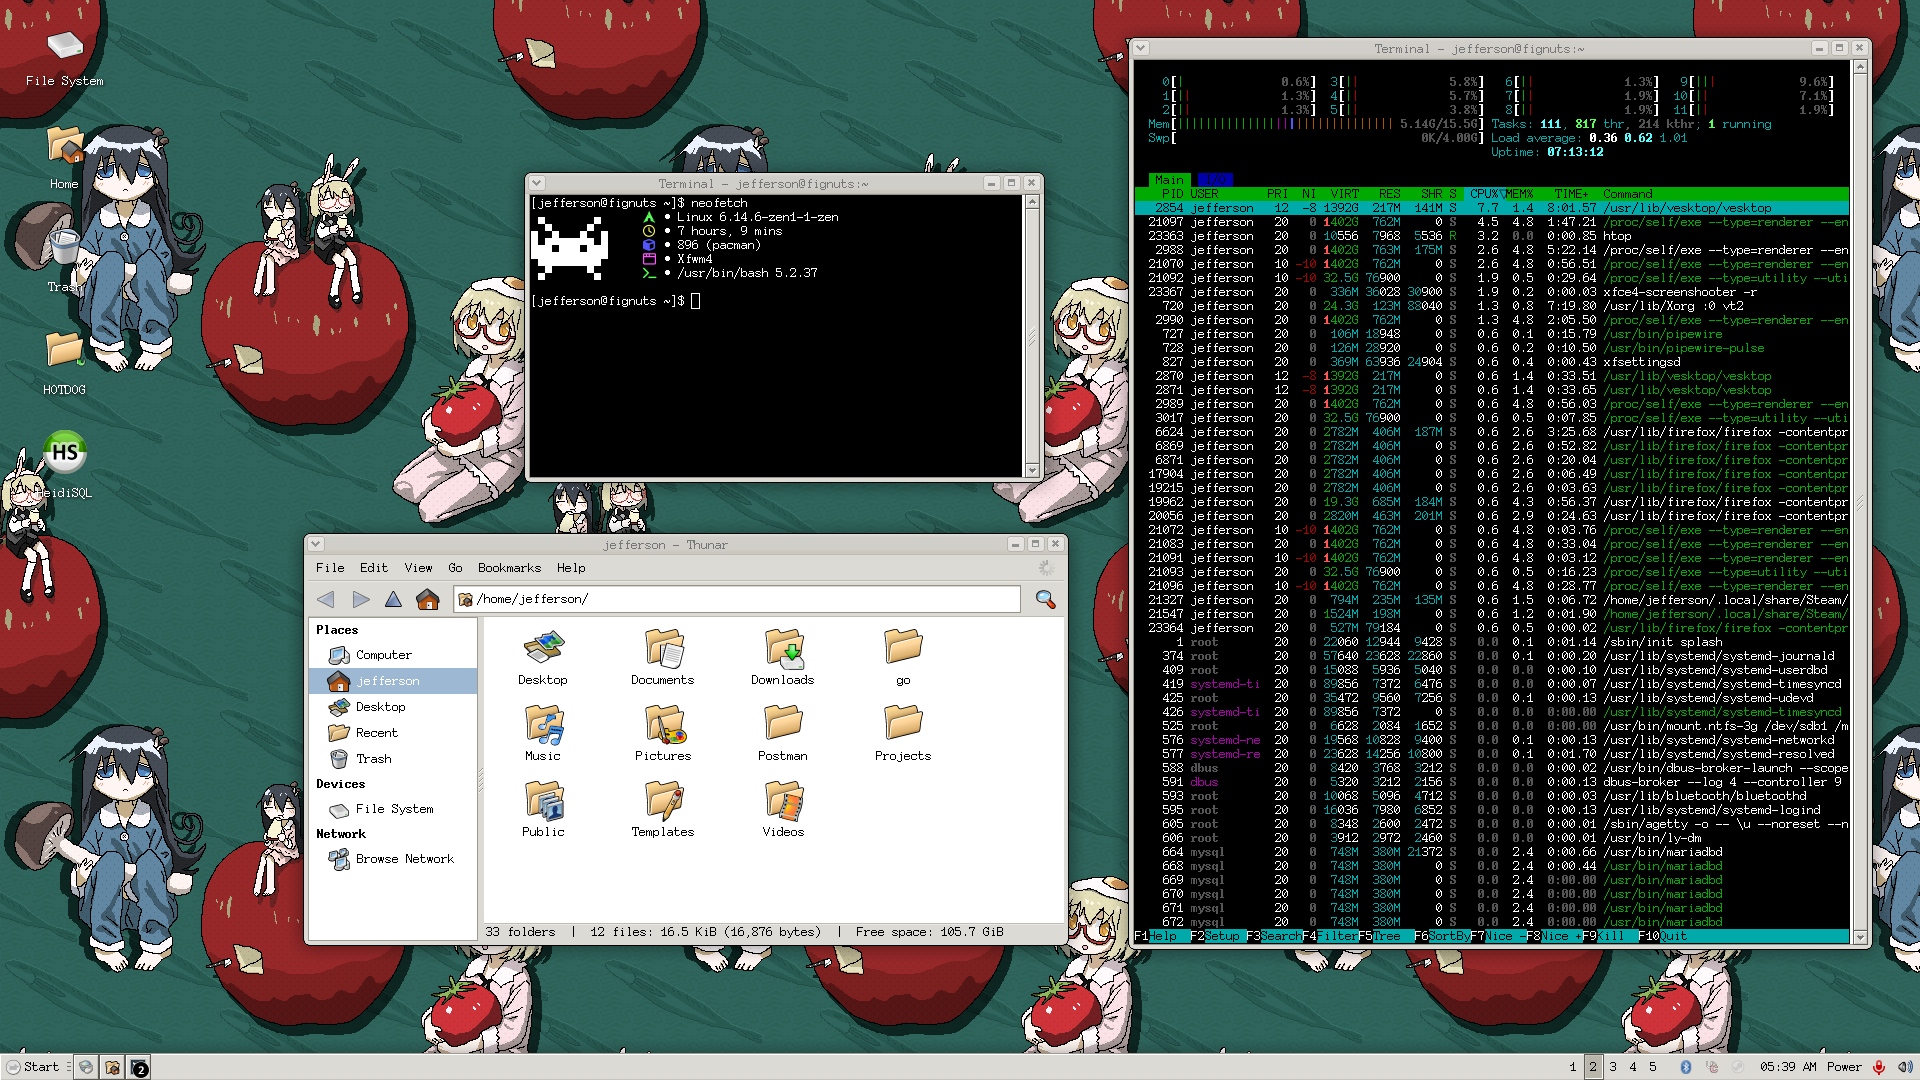1920x1080 pixels.
Task: Click the Bluetooth tray icon
Action: (x=1685, y=1067)
